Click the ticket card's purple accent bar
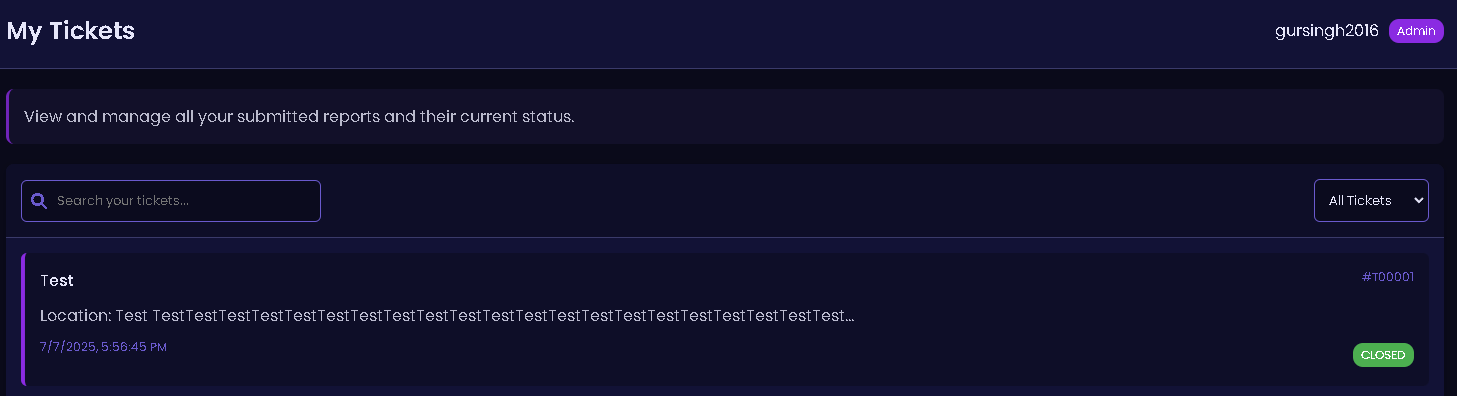 (x=23, y=319)
